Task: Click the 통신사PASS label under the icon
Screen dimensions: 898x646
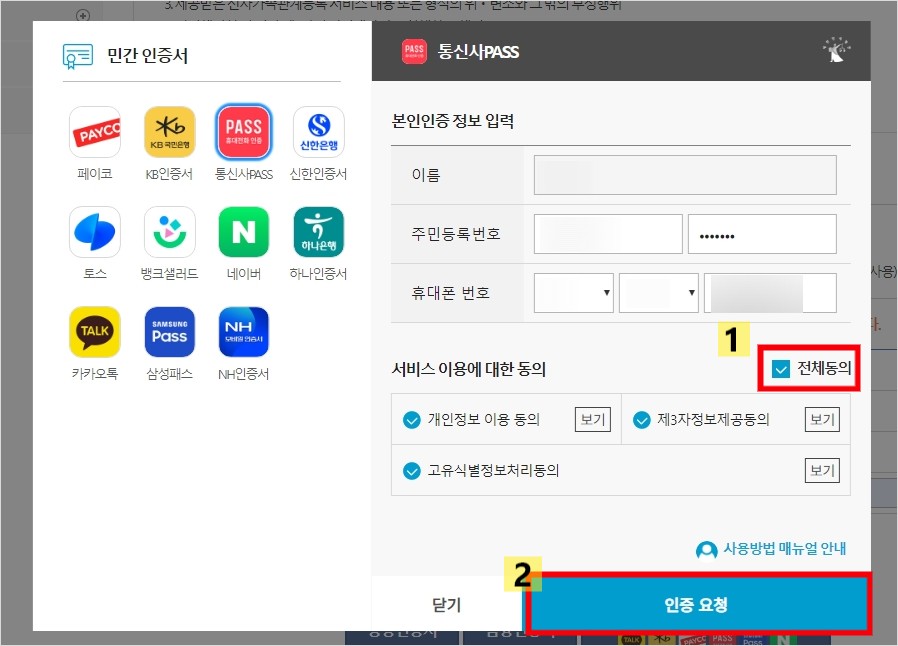Action: click(x=244, y=174)
